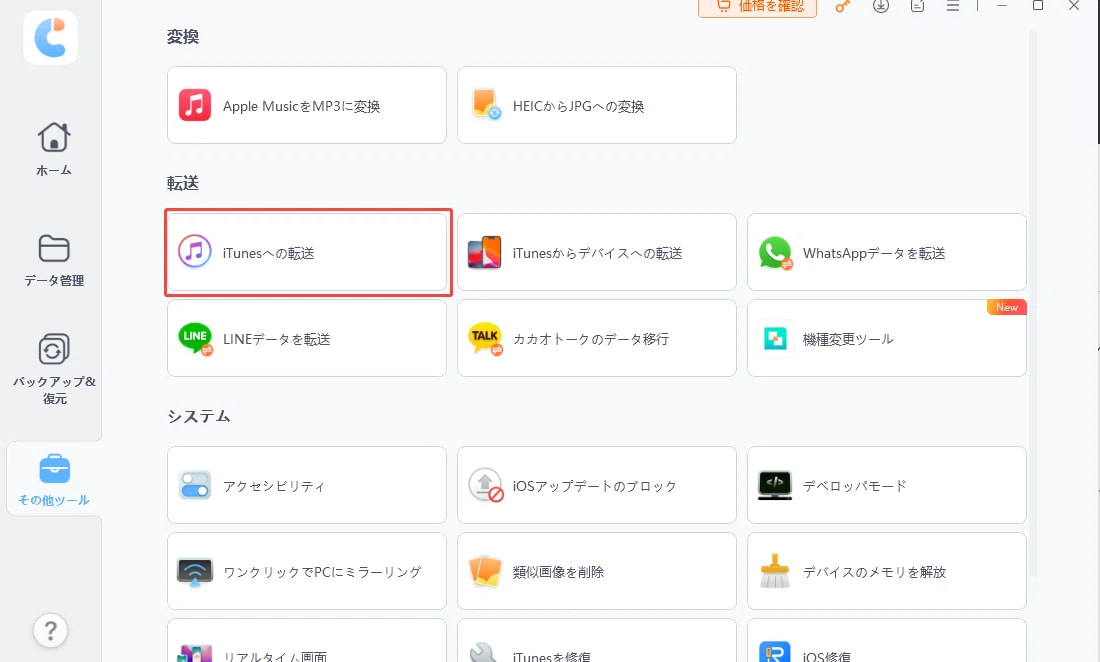
Task: Click the download icon in the title bar
Action: (880, 7)
